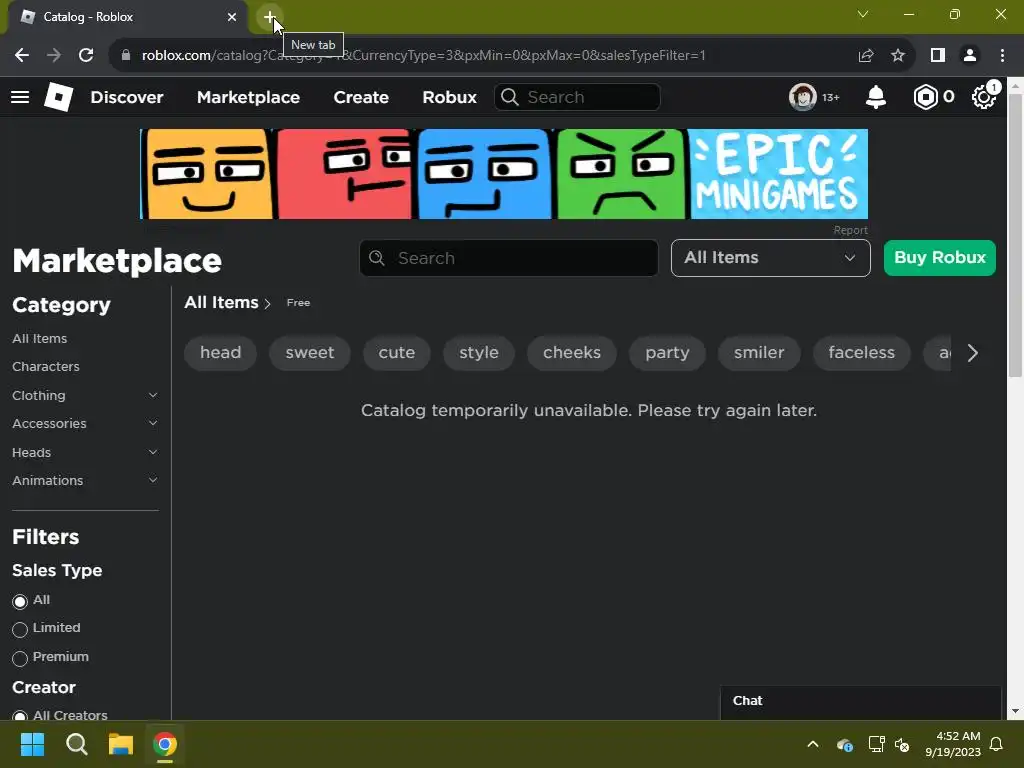Select the Premium sales type radio
Viewport: 1024px width, 768px height.
(x=20, y=658)
